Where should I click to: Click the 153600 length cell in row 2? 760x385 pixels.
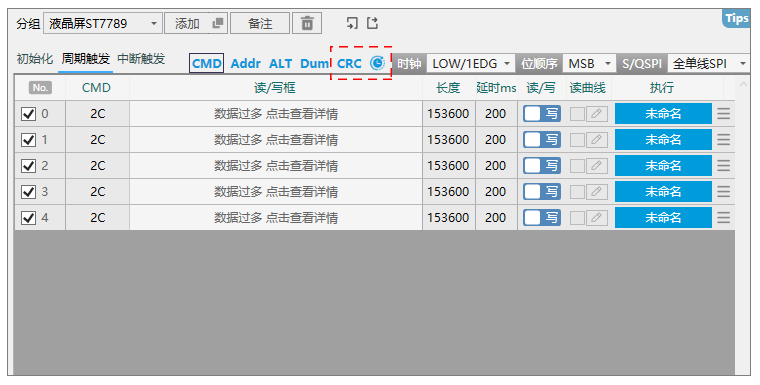[x=448, y=165]
